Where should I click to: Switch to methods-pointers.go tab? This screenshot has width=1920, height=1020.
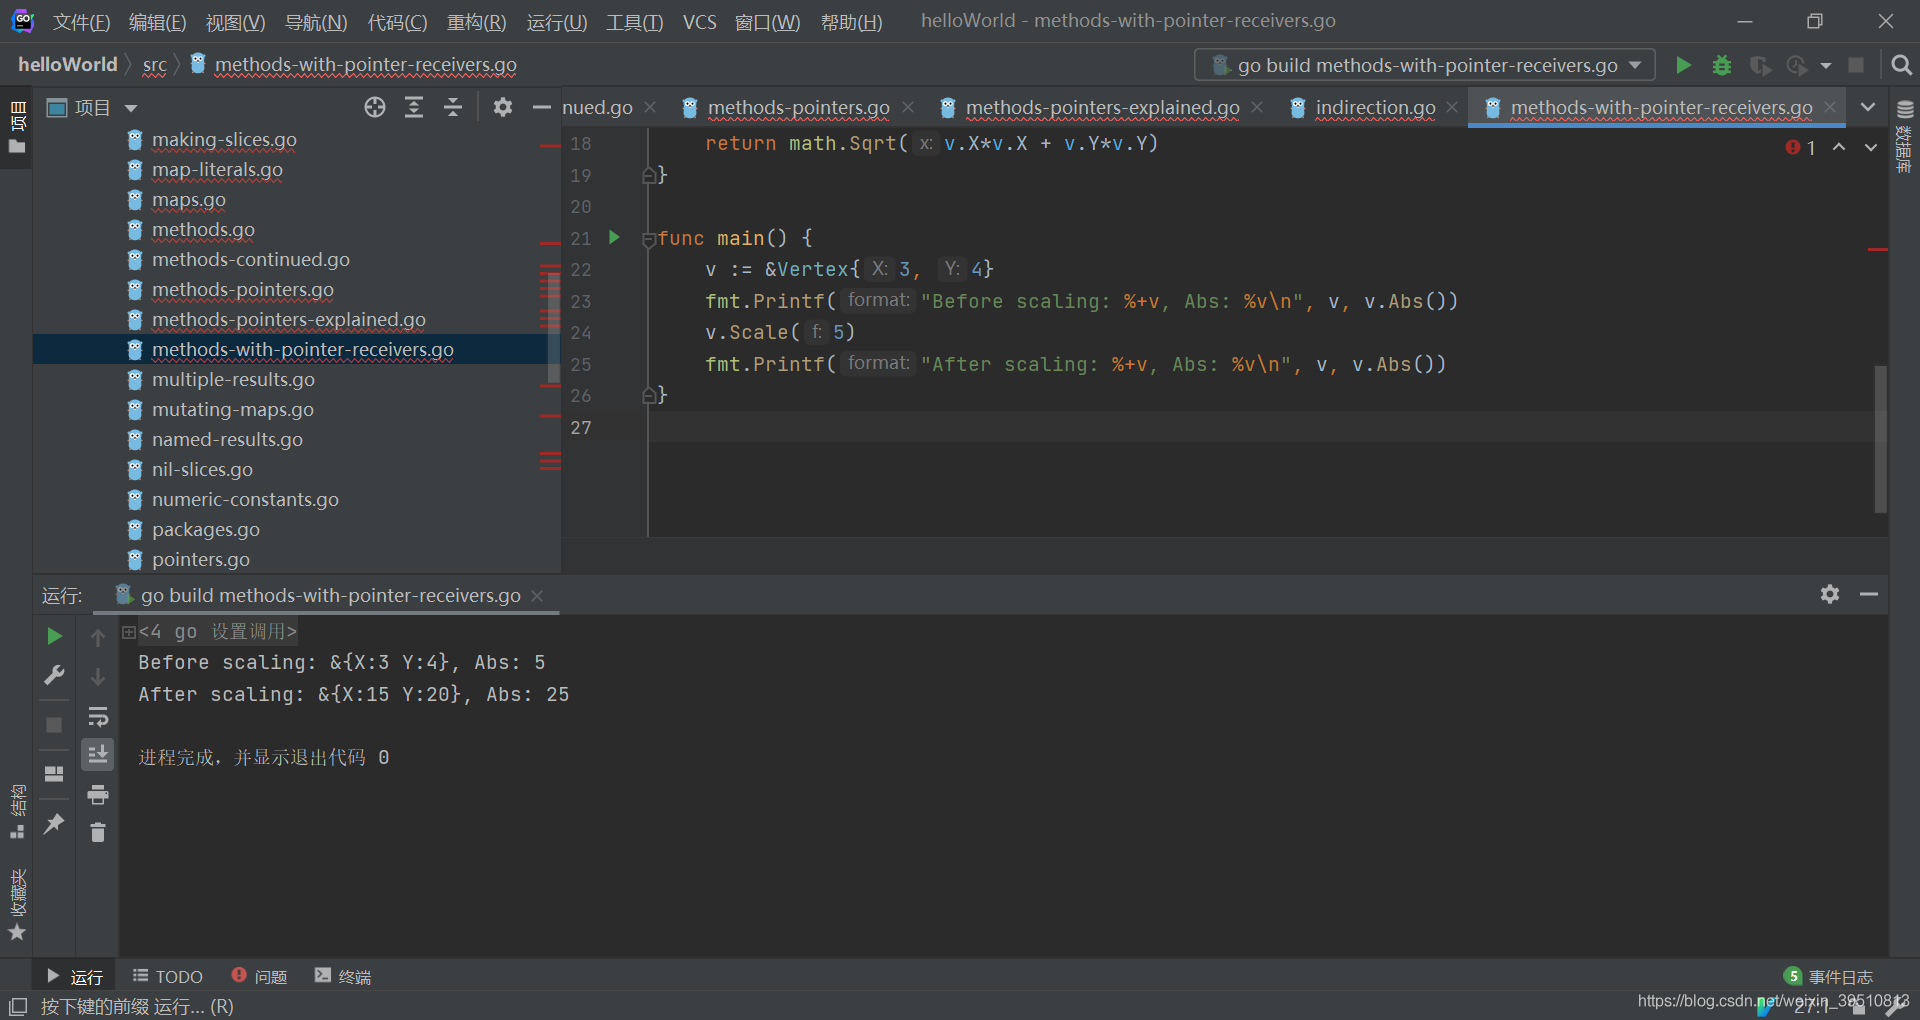798,107
